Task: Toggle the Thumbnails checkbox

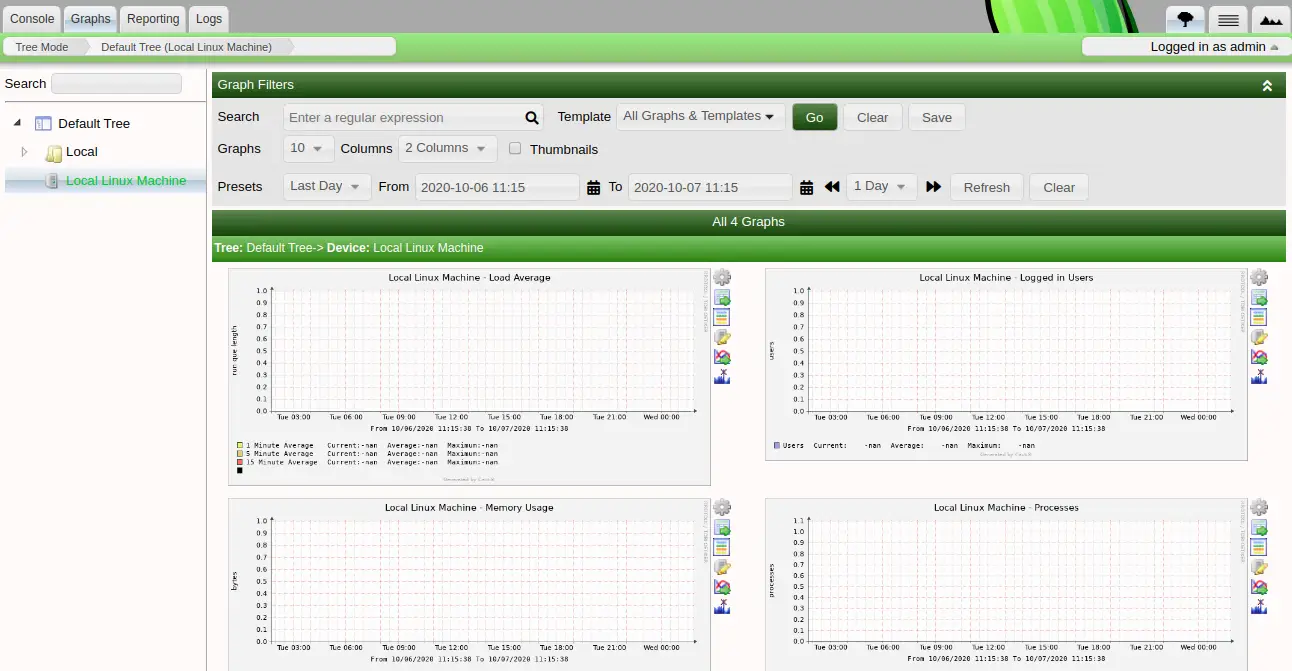Action: point(515,148)
